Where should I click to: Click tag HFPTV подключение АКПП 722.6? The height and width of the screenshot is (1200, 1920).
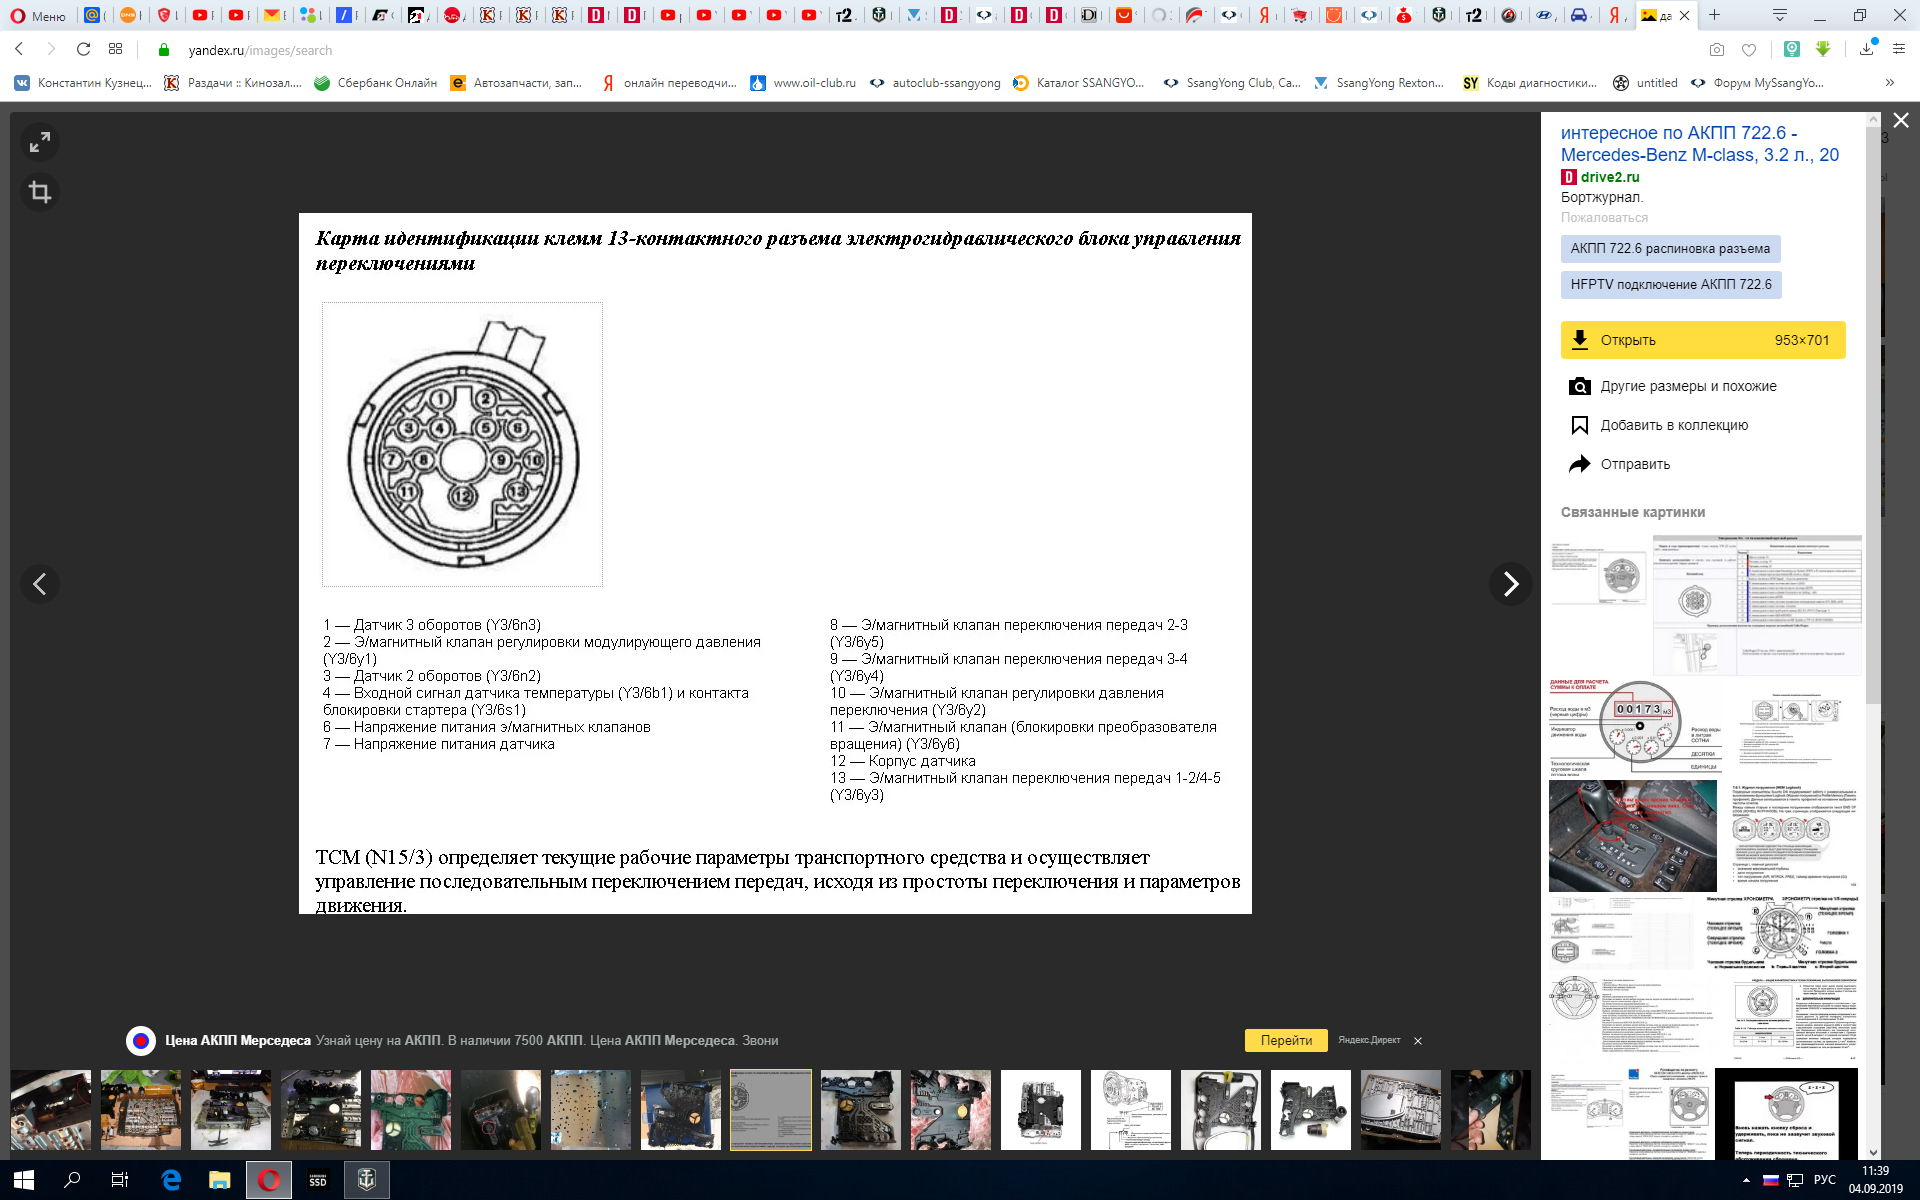[1670, 285]
